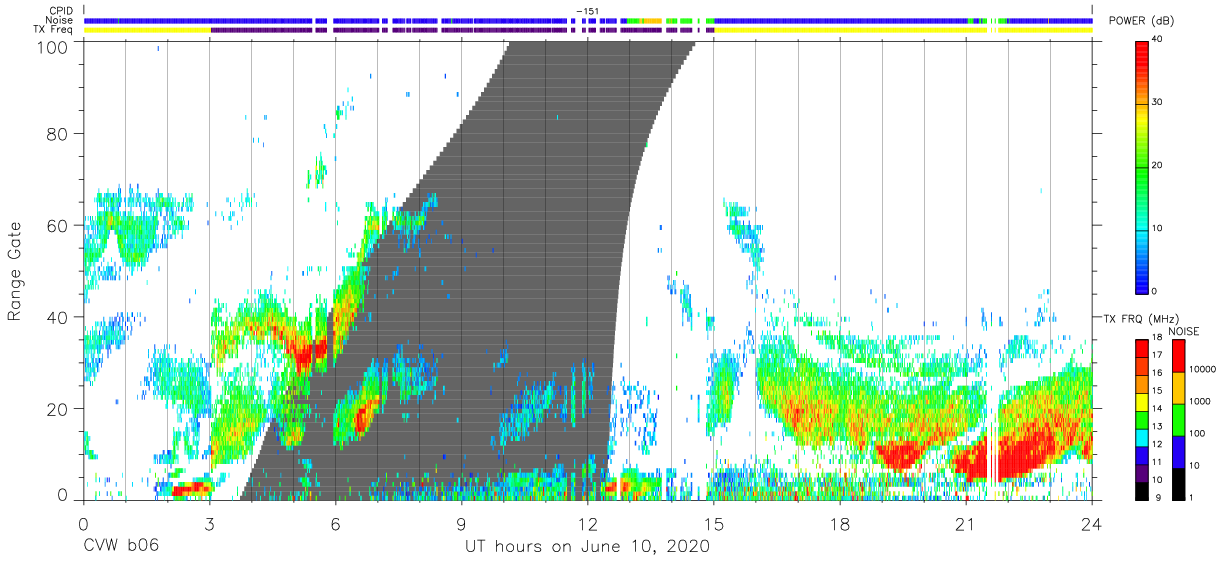The image size is (1228, 567).
Task: Click UT hours axis tick '6'
Action: [x=335, y=523]
